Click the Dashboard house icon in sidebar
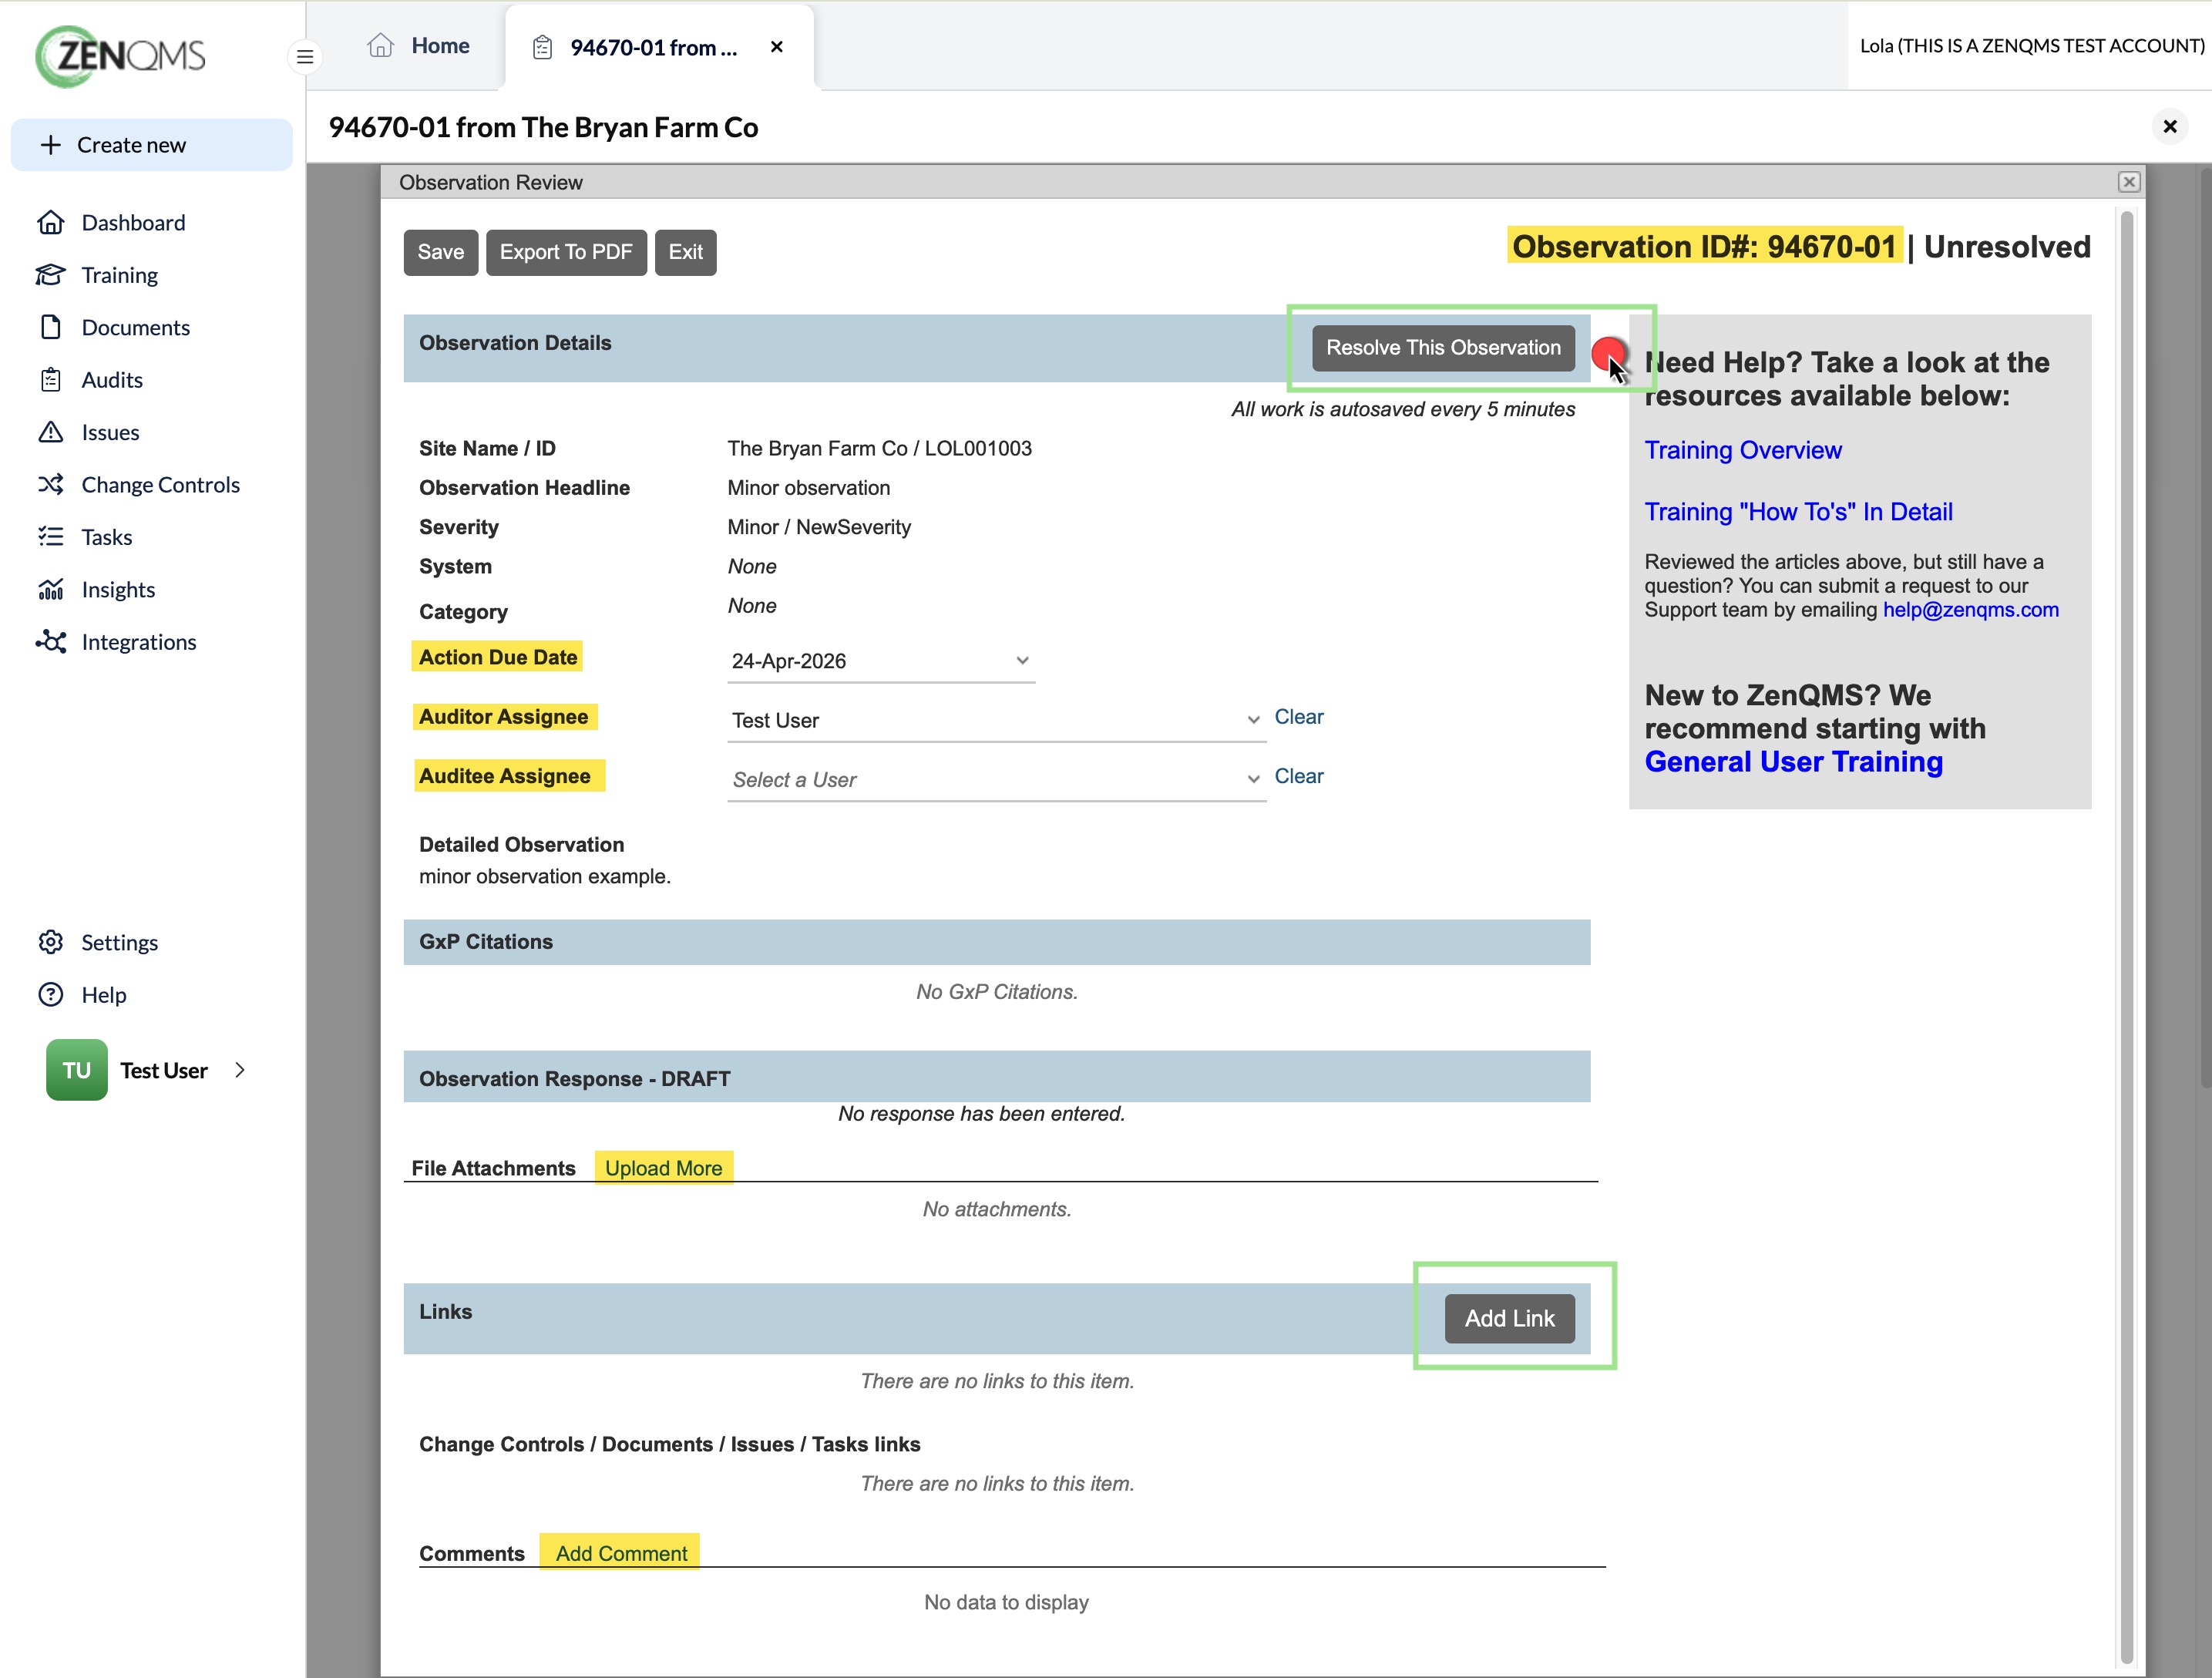The width and height of the screenshot is (2212, 1678). tap(51, 223)
